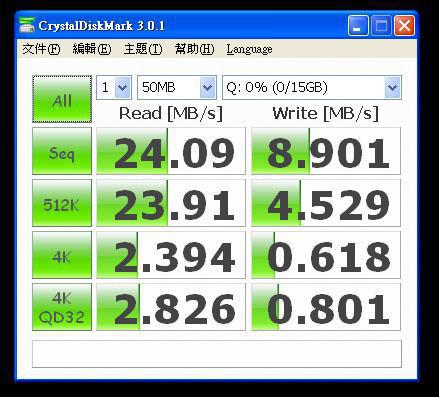439x397 pixels.
Task: Click the empty comment field at bottom
Action: [217, 354]
